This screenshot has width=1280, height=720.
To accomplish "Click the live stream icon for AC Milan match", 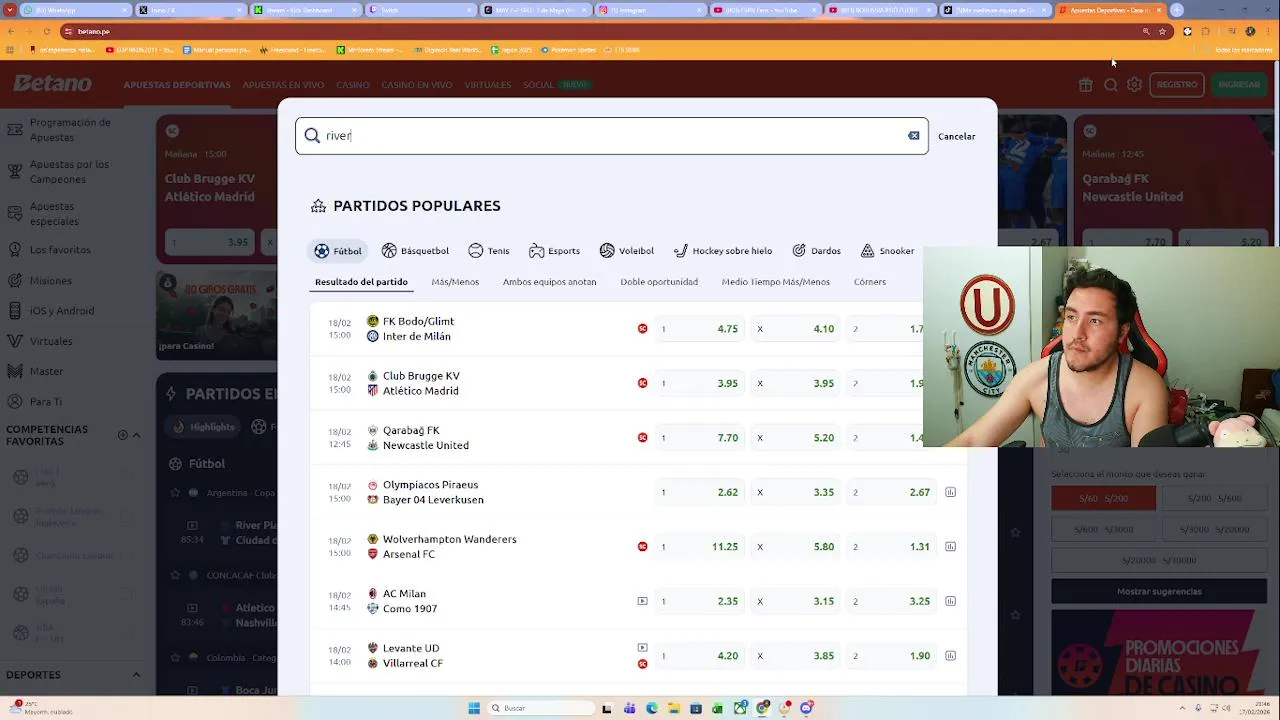I will [642, 601].
